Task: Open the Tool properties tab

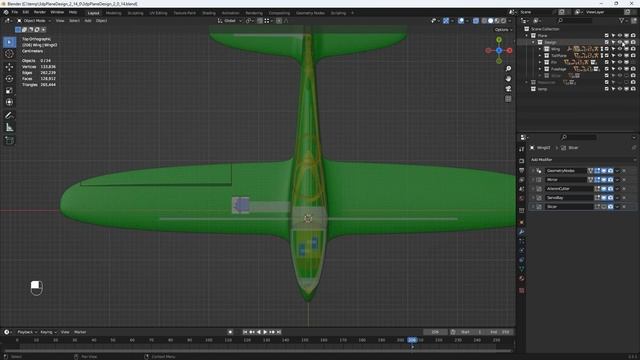Action: click(x=522, y=149)
